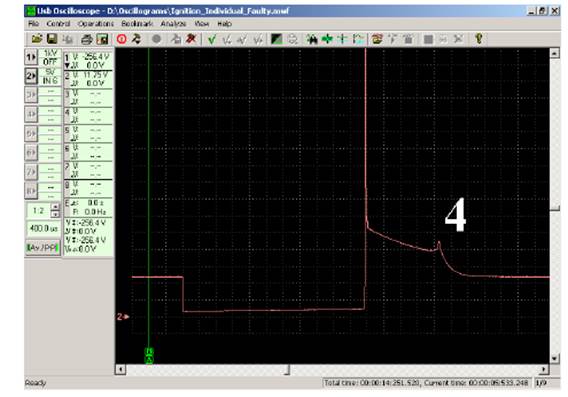Viewport: 568px width, 397px height.
Task: Click the grey round record button
Action: [x=156, y=39]
